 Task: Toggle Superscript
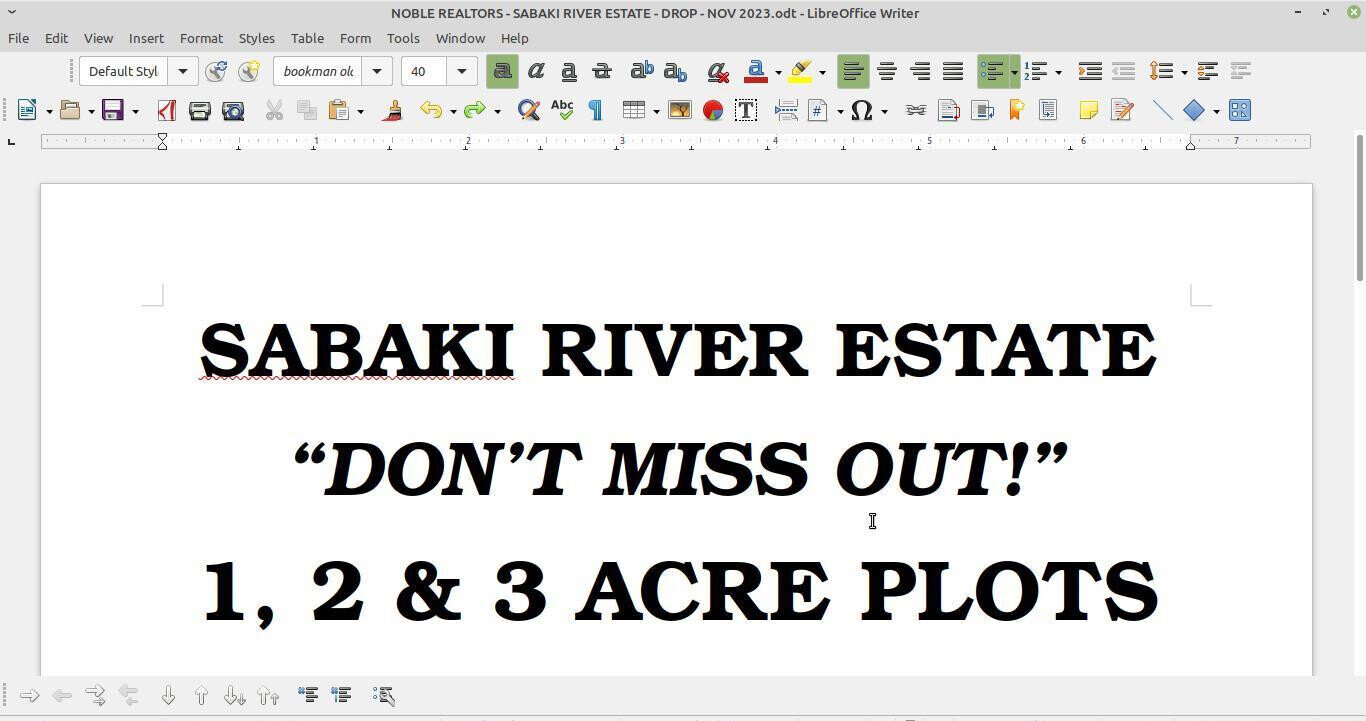[x=642, y=71]
